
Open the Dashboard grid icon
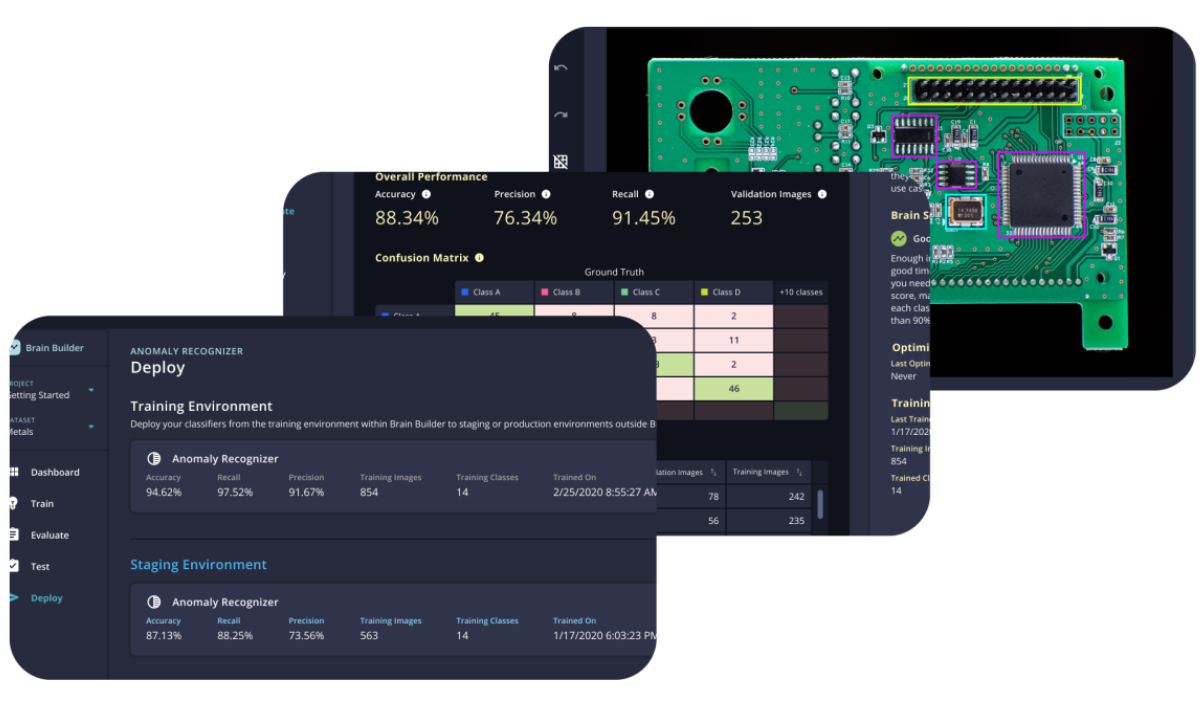13,472
